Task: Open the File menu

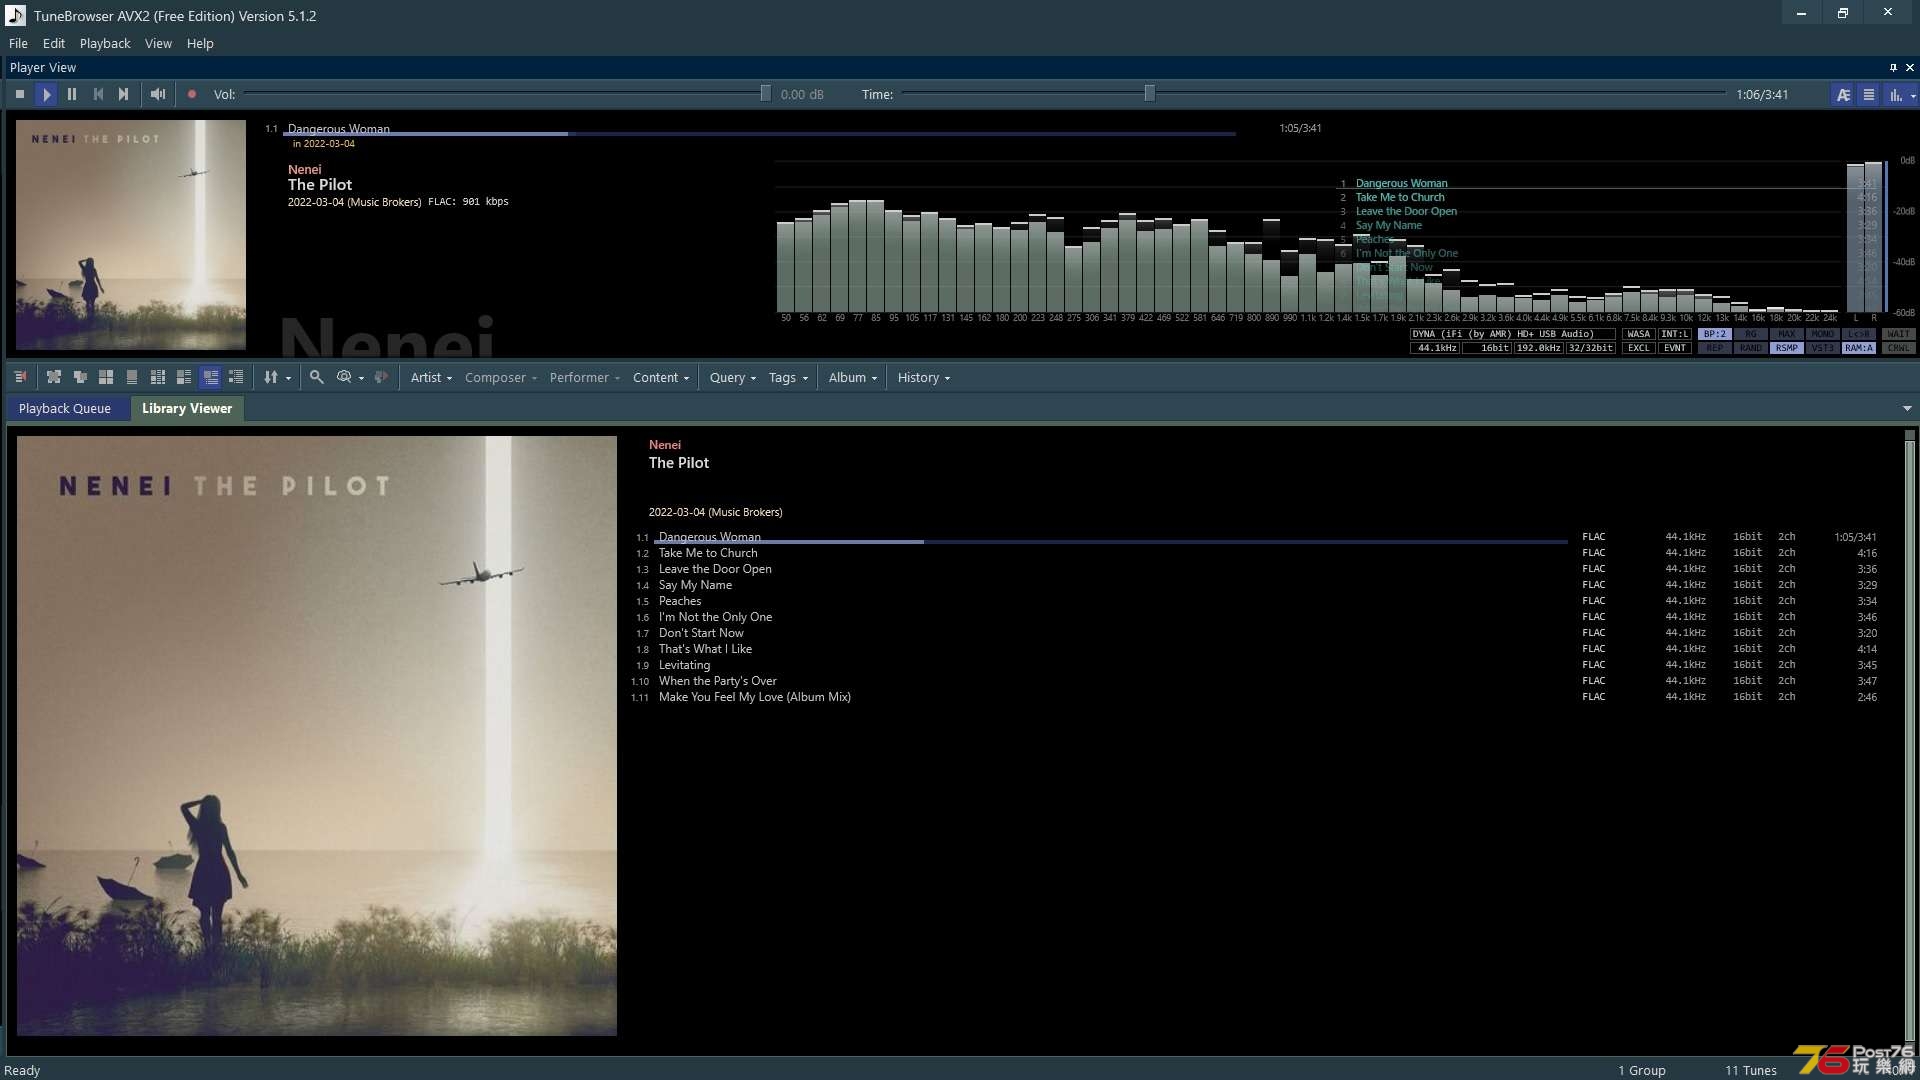Action: click(x=18, y=43)
